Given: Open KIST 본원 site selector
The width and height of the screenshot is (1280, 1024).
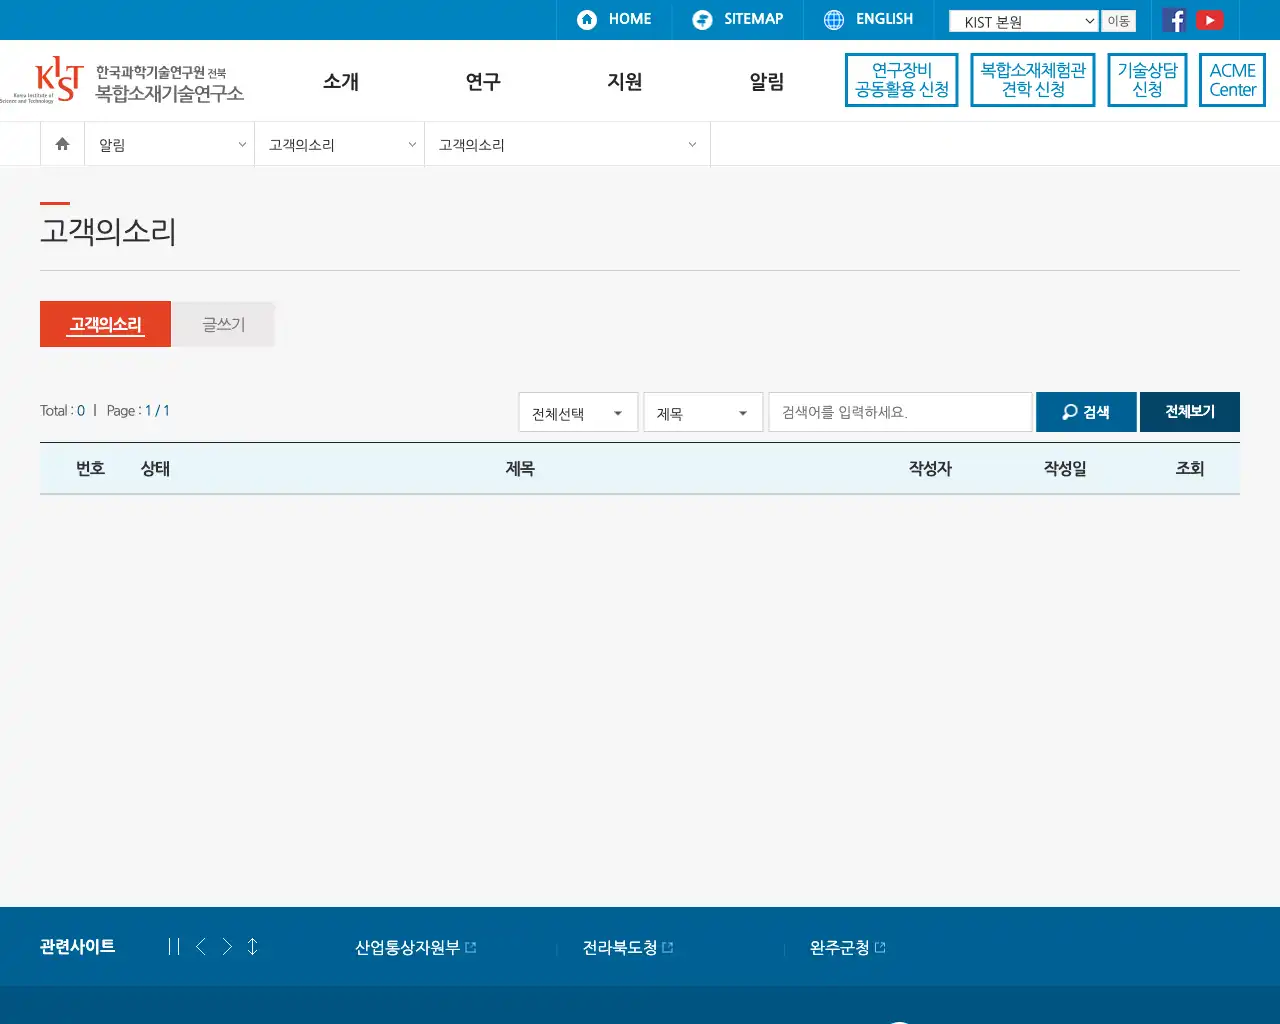Looking at the screenshot, I should (x=1024, y=21).
